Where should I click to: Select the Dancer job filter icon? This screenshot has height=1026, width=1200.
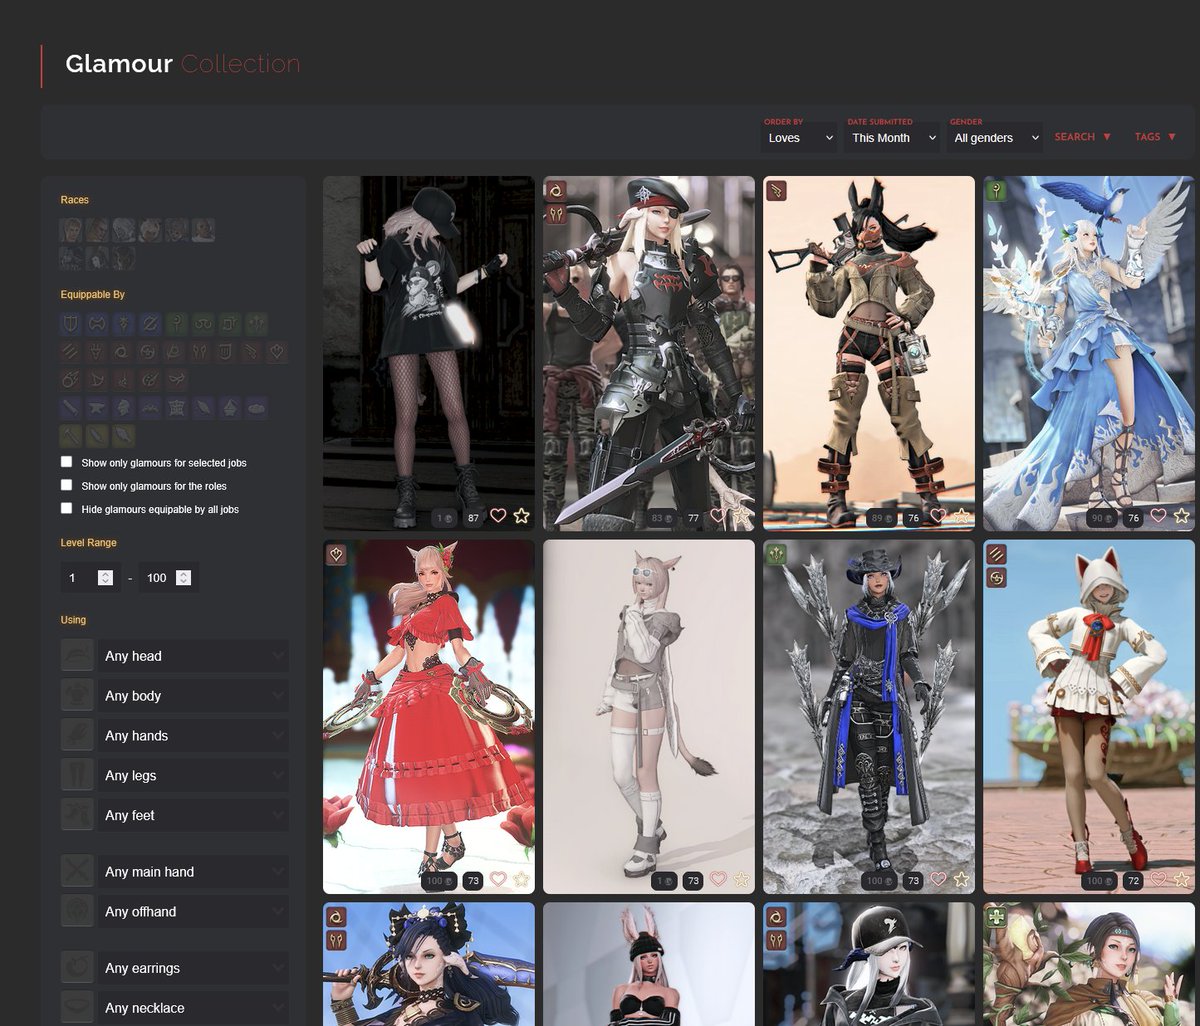[x=277, y=352]
